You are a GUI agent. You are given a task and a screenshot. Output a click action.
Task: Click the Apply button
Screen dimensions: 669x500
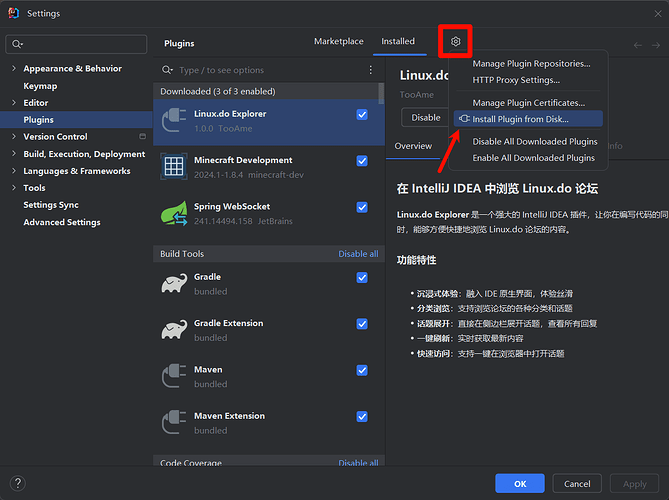click(634, 483)
